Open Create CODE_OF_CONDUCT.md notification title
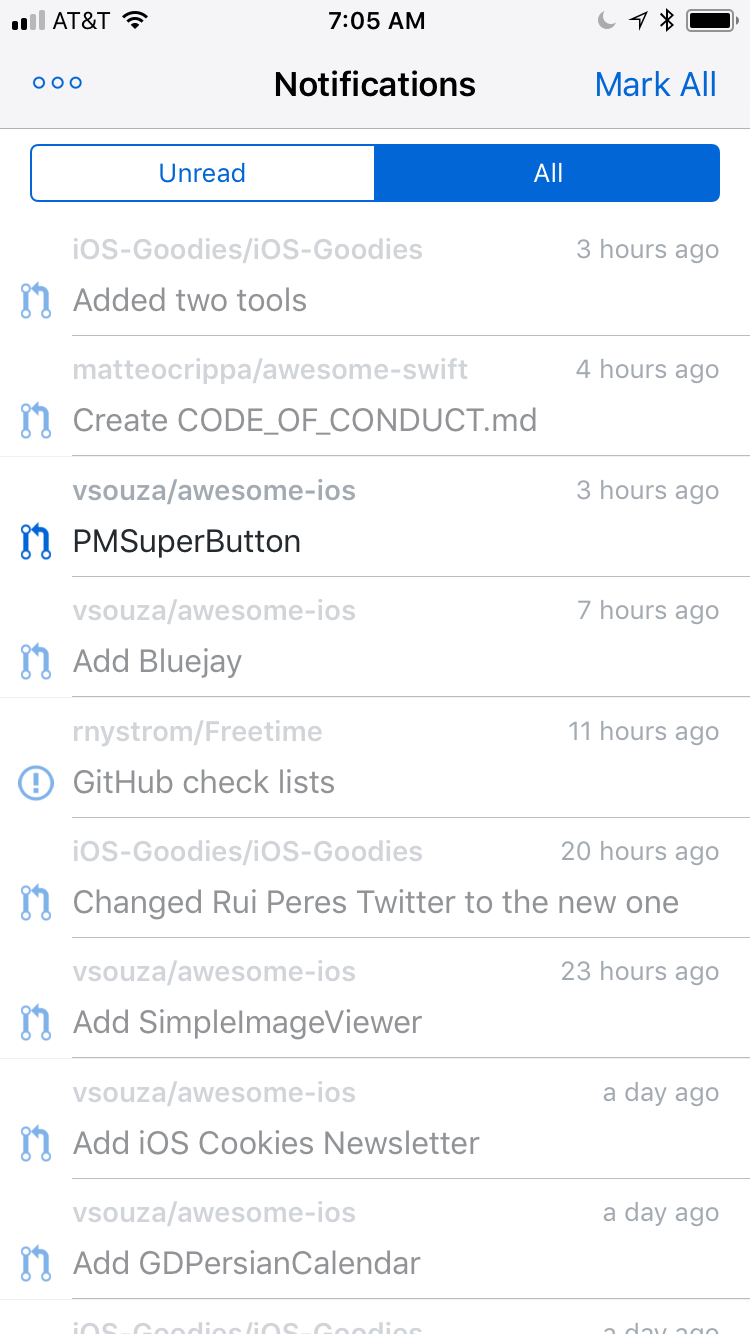 click(305, 421)
